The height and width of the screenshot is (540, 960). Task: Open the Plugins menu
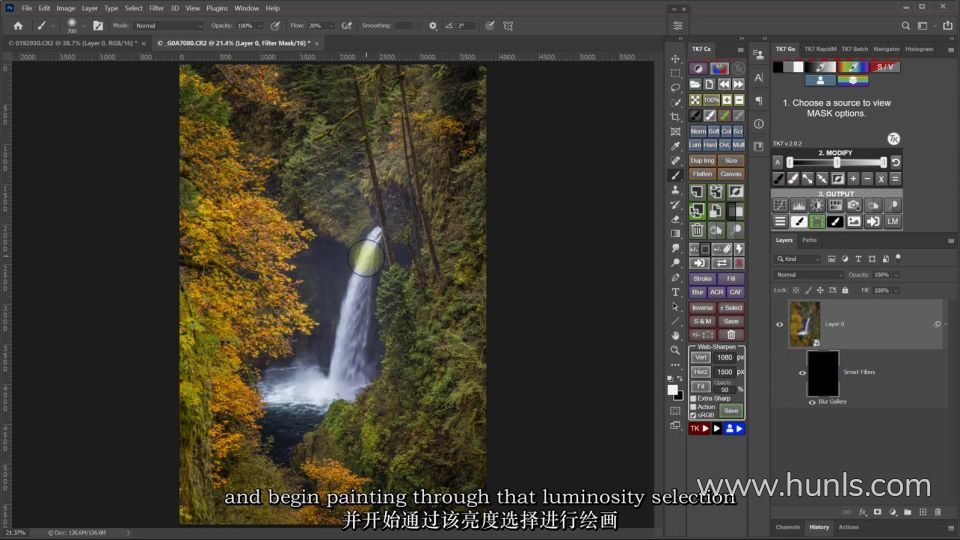coord(217,8)
